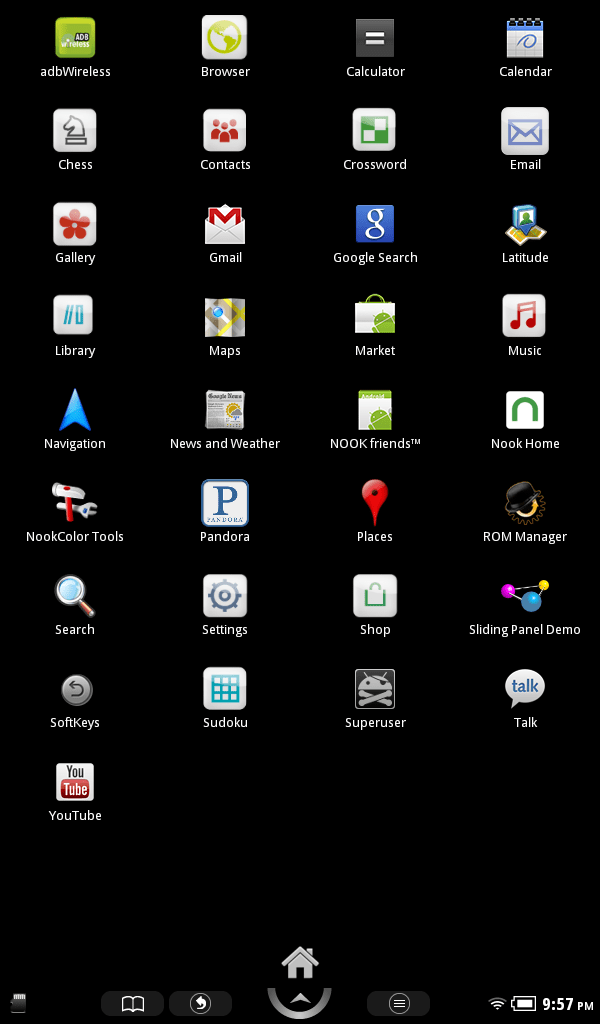600x1024 pixels.
Task: Open ROM Manager
Action: click(525, 503)
